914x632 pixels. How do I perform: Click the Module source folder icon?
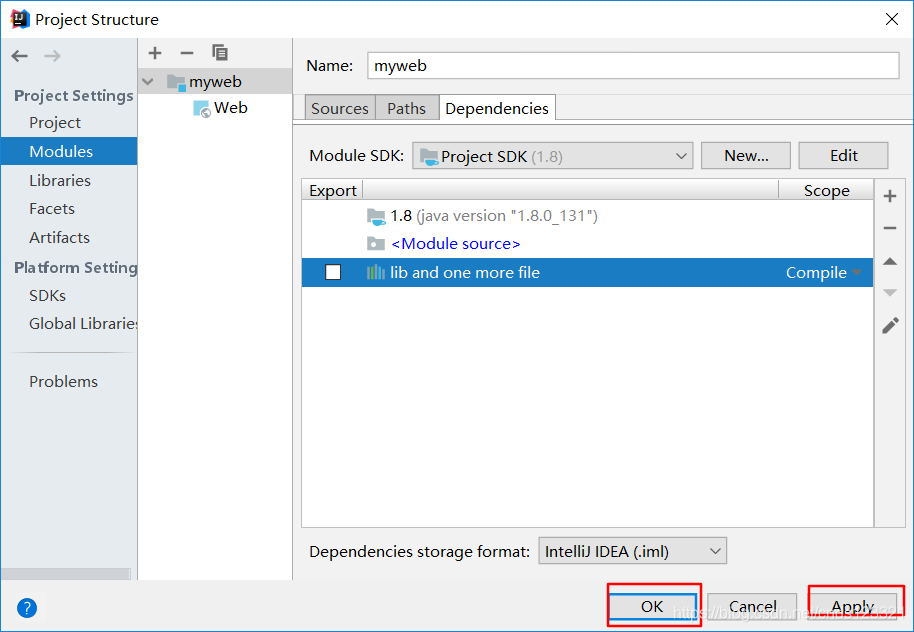point(376,244)
